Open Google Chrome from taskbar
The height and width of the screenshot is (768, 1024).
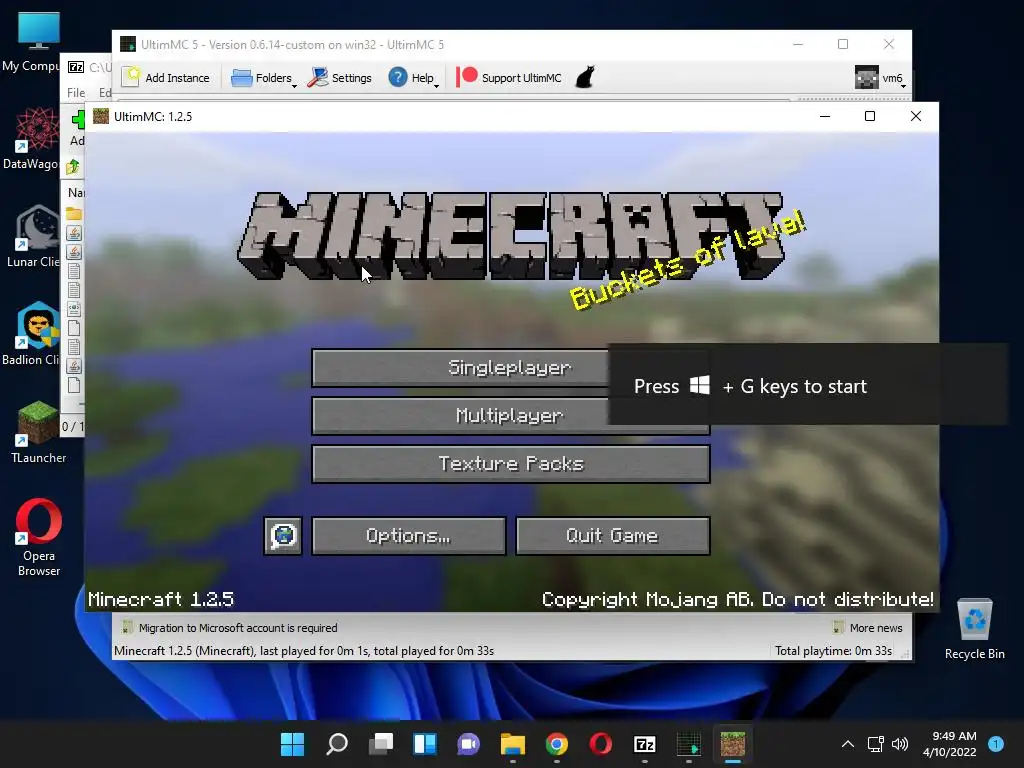tap(556, 744)
